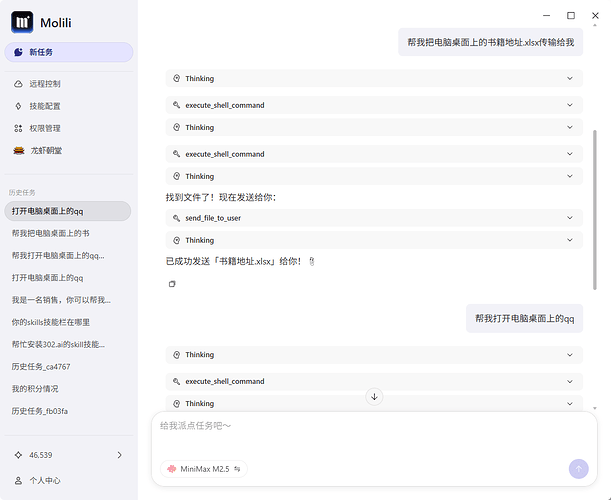Click the scroll-to-bottom arrow button
This screenshot has height=500, width=611.
tap(375, 397)
